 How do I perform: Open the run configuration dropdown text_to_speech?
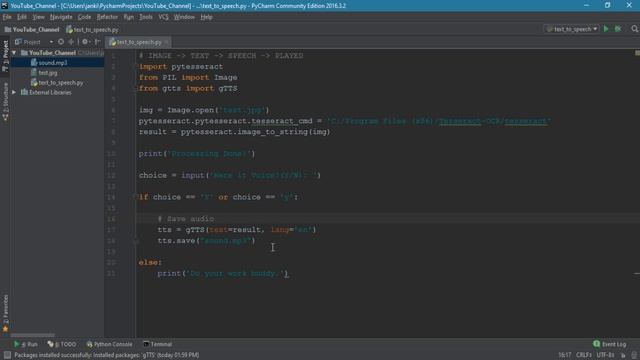(572, 29)
